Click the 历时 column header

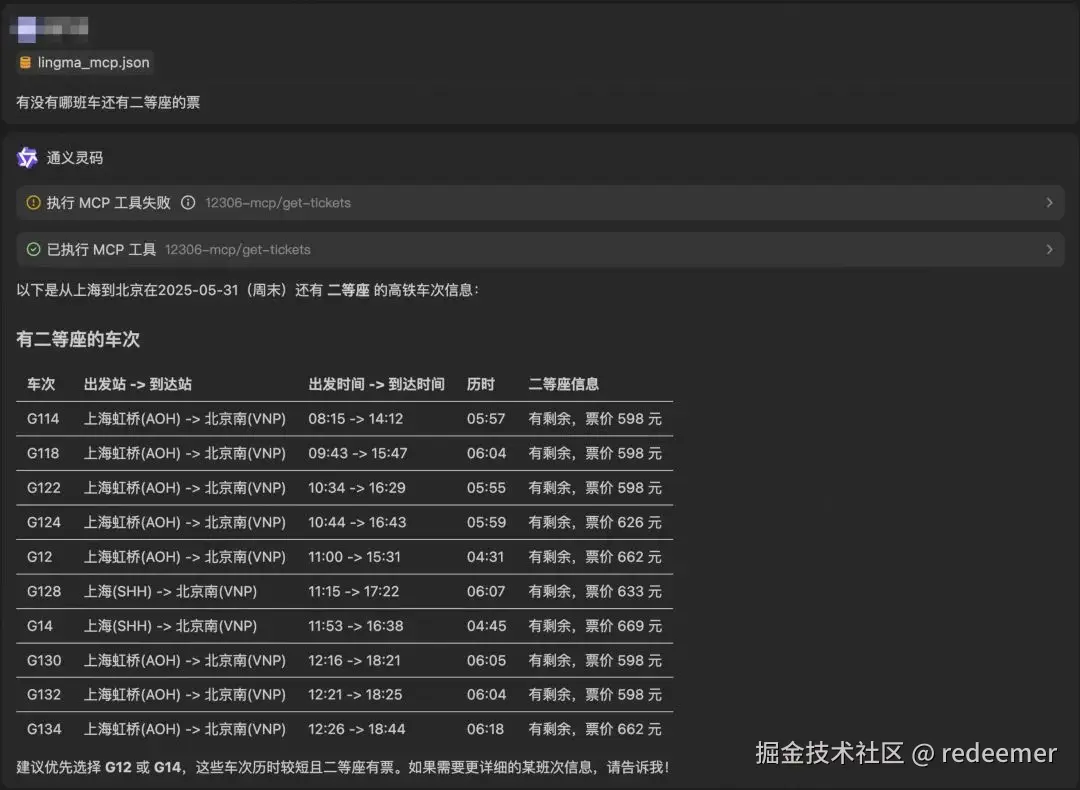481,384
